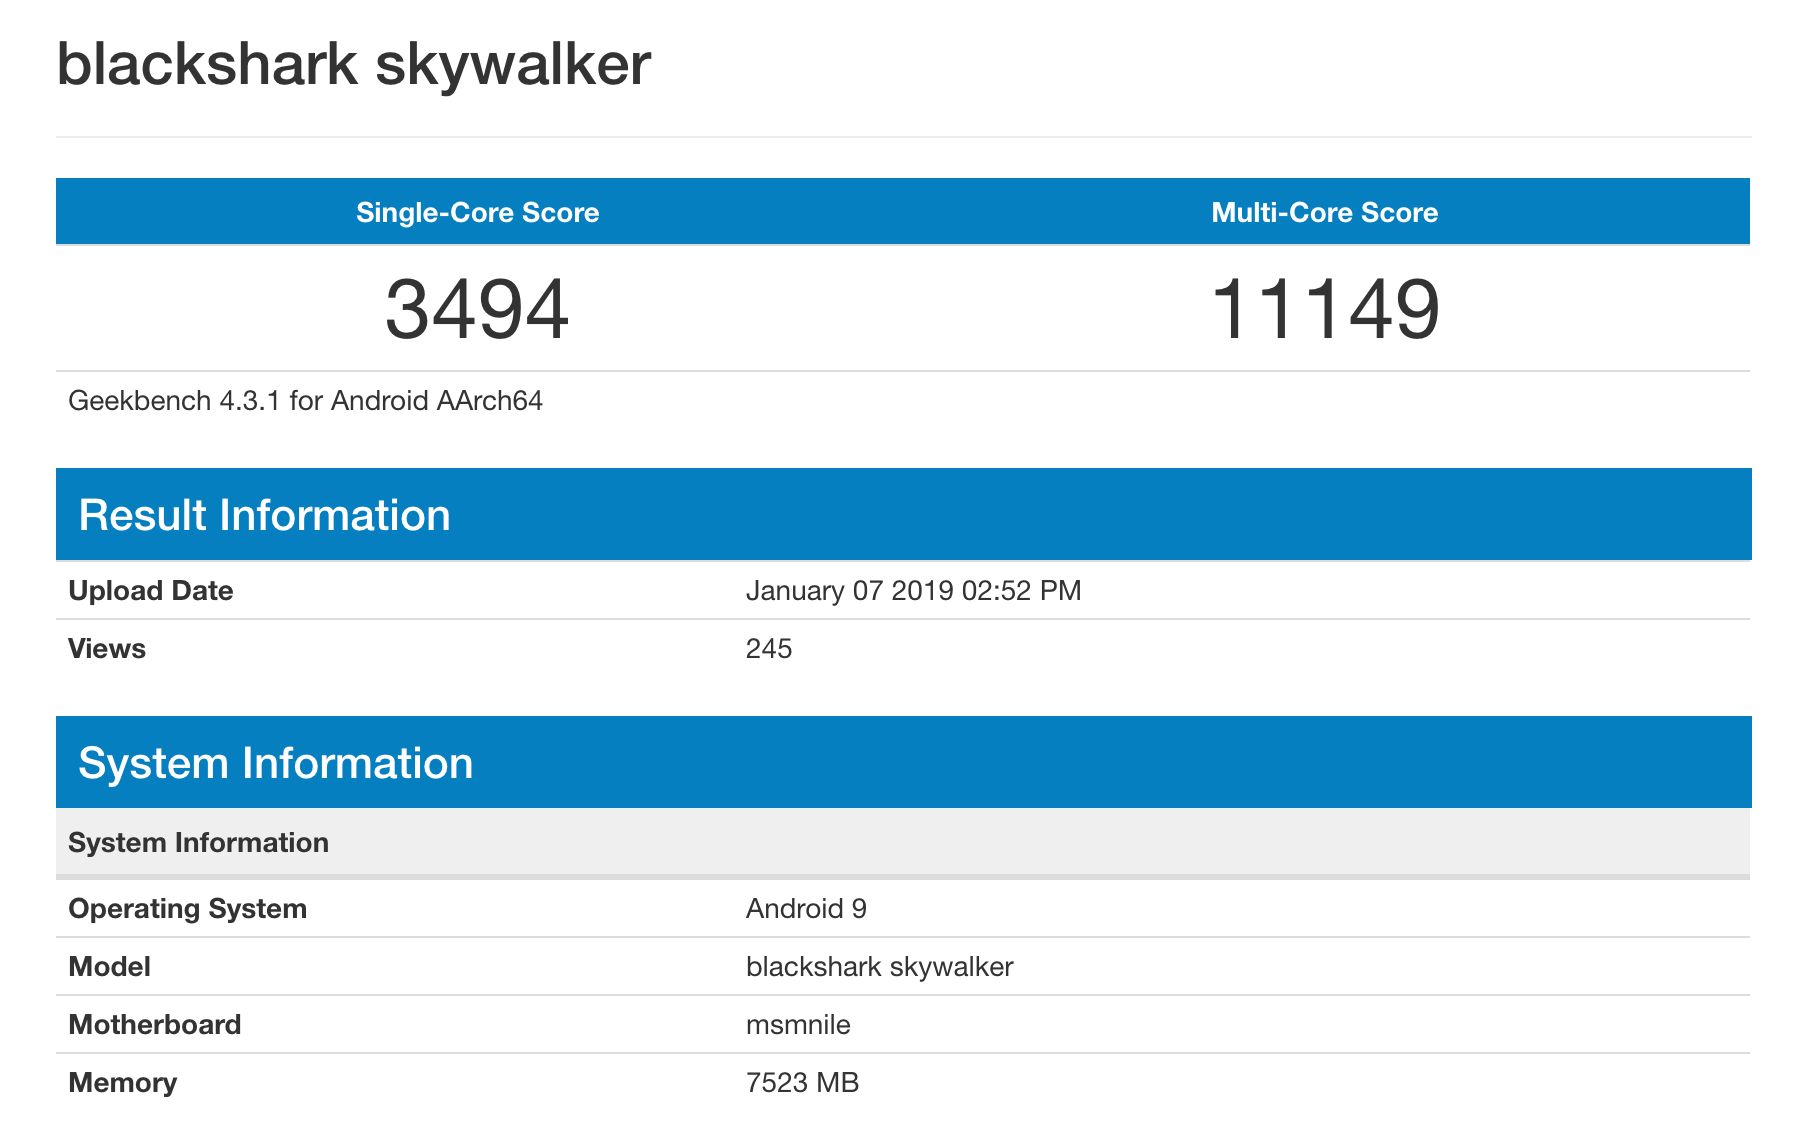This screenshot has height=1138, width=1820.
Task: Click the blackshark skywalker model value
Action: tap(879, 966)
